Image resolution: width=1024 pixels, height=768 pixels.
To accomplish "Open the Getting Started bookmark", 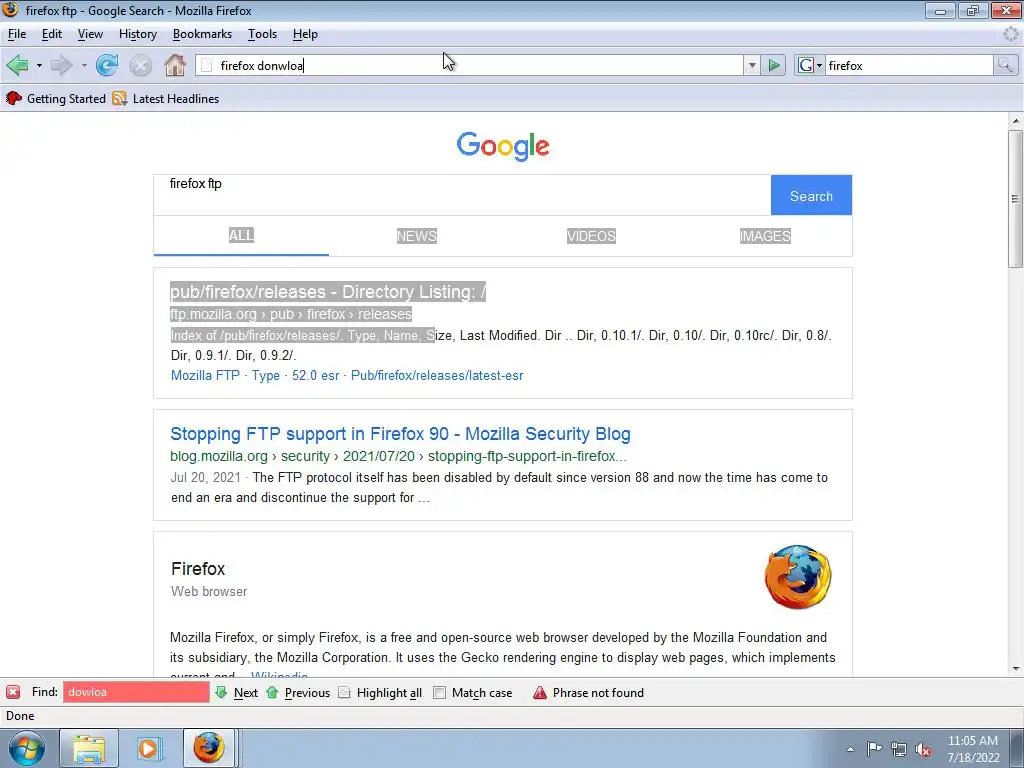I will coord(56,99).
